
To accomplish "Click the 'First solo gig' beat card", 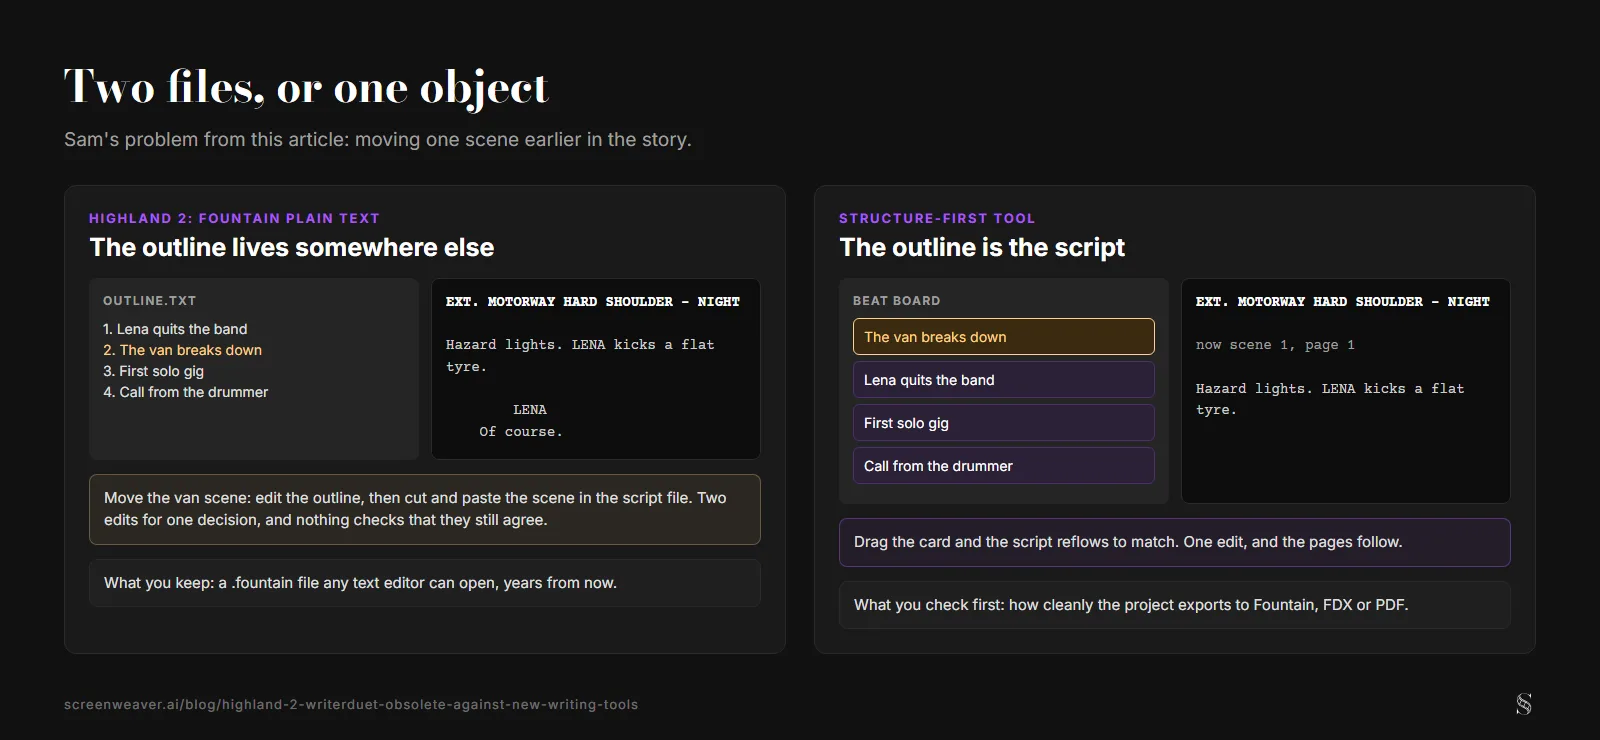I will click(x=1003, y=423).
